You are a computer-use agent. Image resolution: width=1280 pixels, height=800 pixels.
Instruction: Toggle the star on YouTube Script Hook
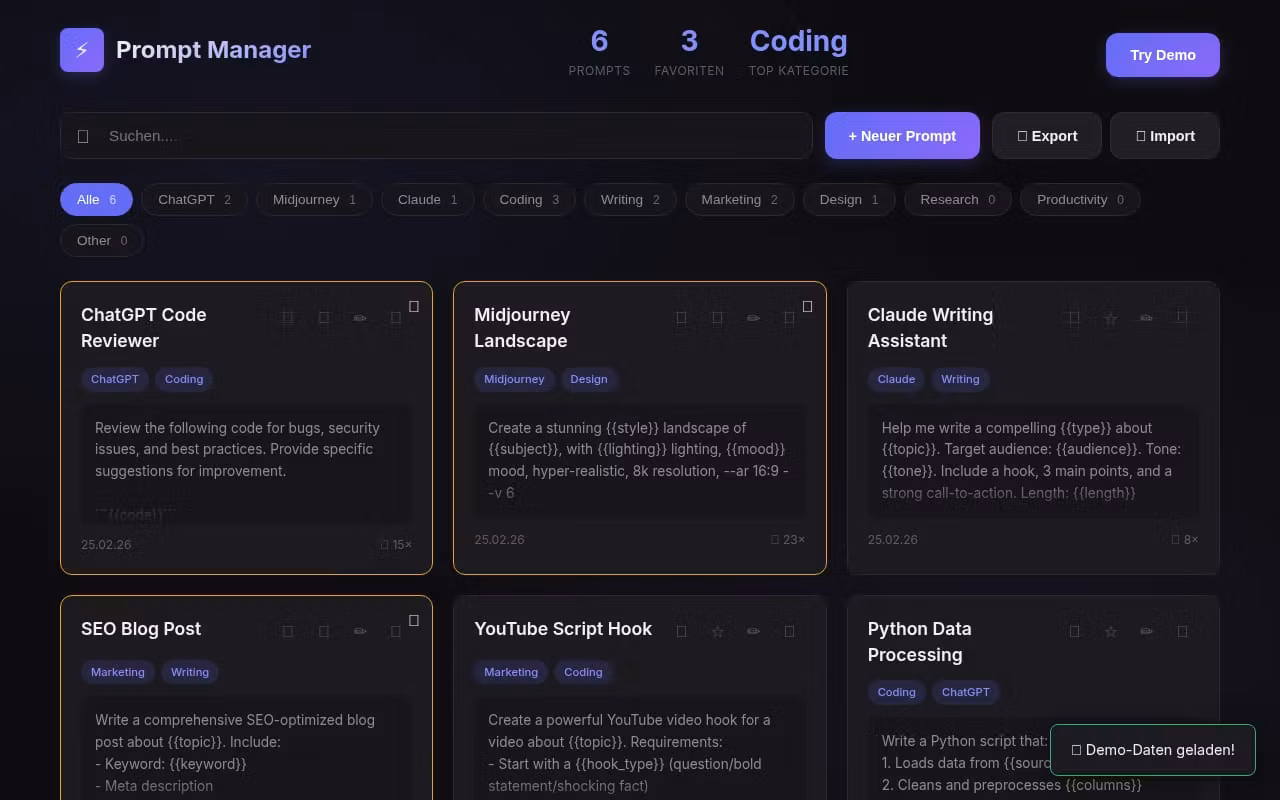tap(717, 632)
